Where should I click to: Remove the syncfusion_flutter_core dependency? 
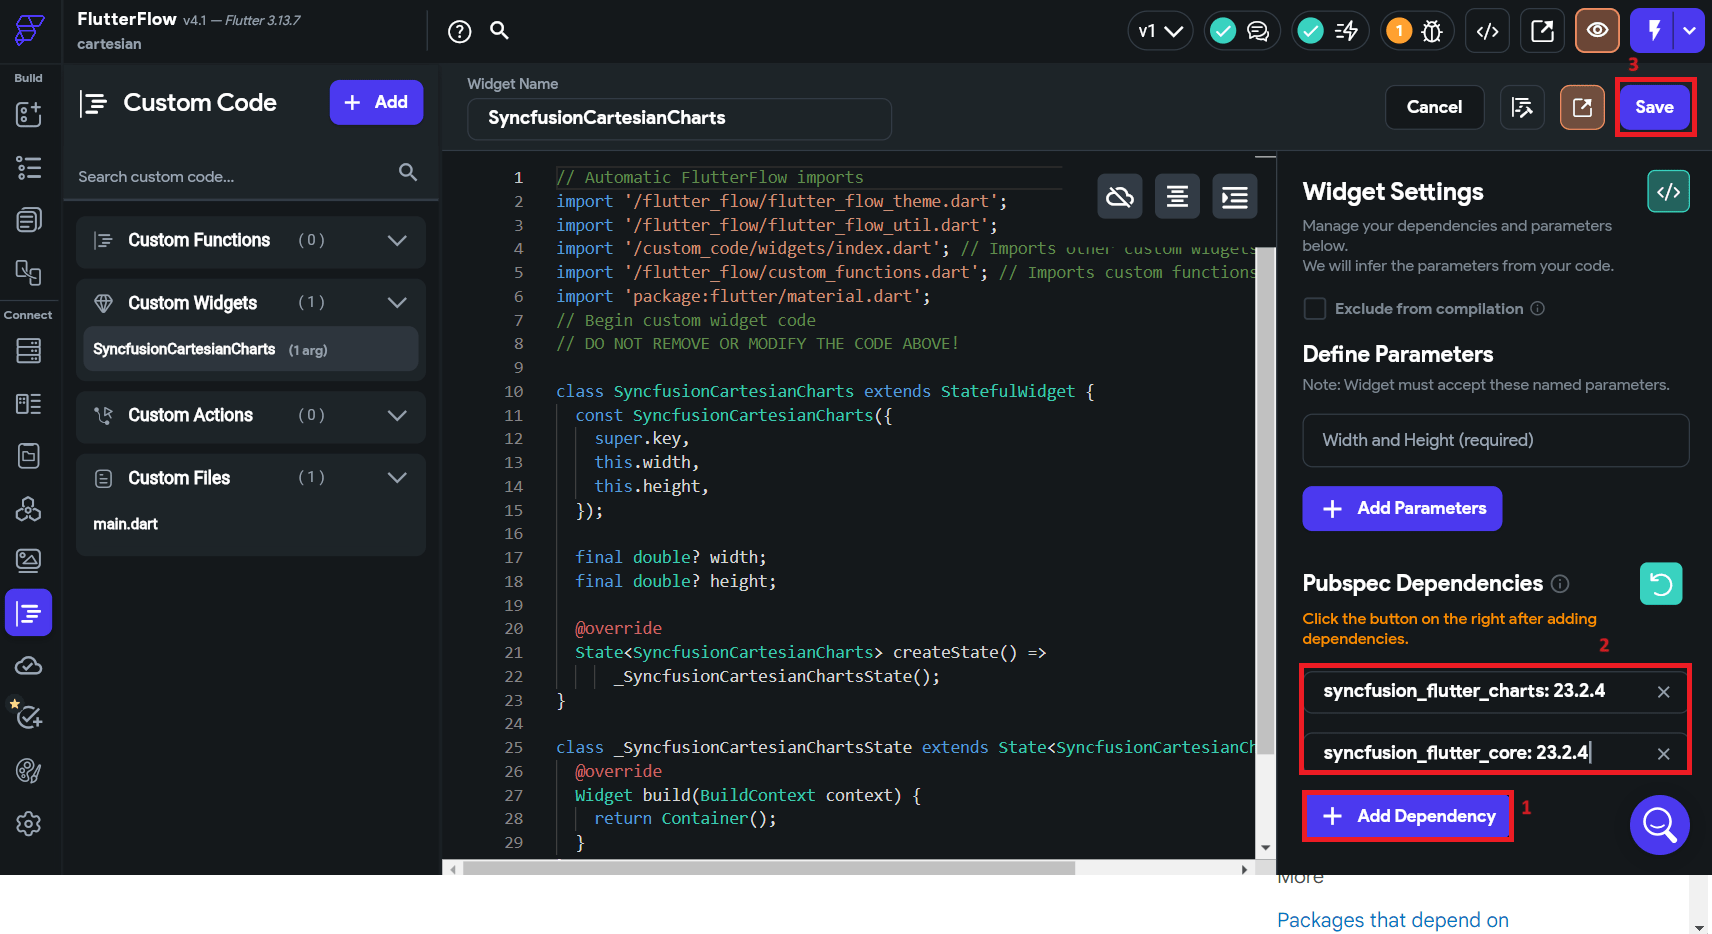coord(1664,754)
